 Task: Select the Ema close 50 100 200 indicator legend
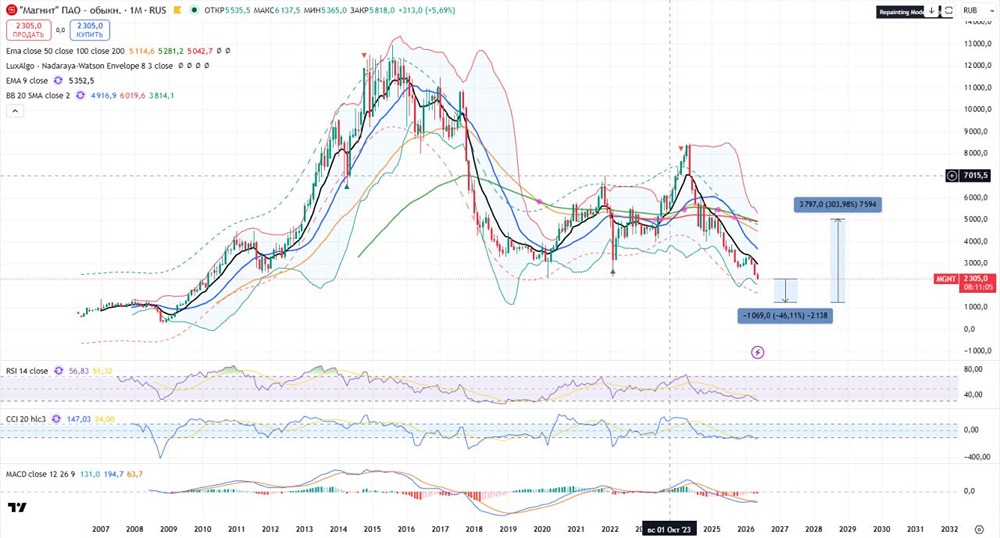point(65,51)
